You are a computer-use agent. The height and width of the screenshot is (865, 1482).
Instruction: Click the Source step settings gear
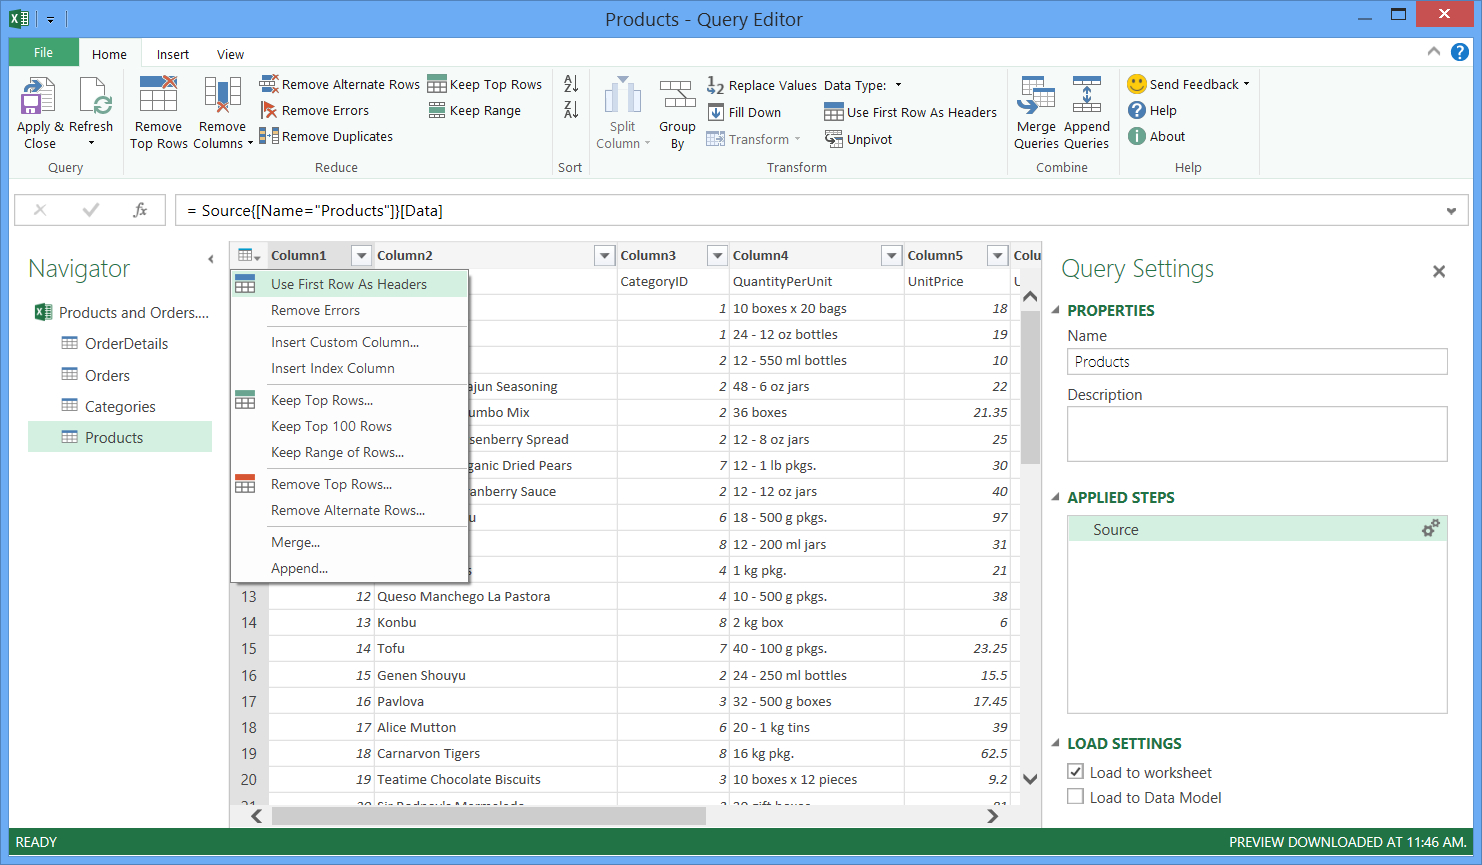(1431, 528)
